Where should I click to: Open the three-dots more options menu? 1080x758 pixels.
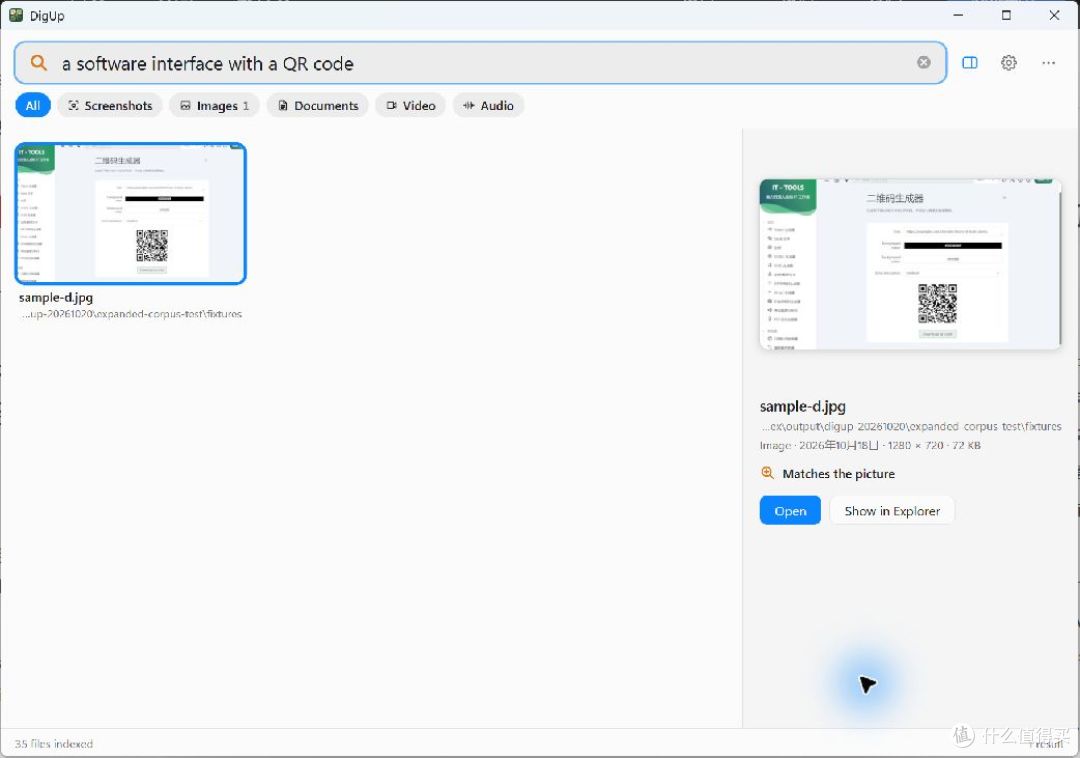pos(1048,63)
